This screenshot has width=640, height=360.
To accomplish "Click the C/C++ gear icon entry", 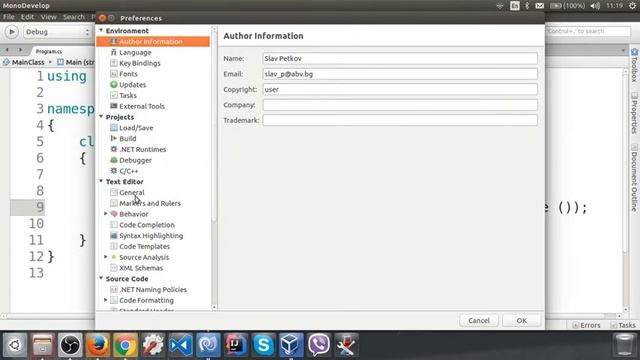I will tap(113, 171).
